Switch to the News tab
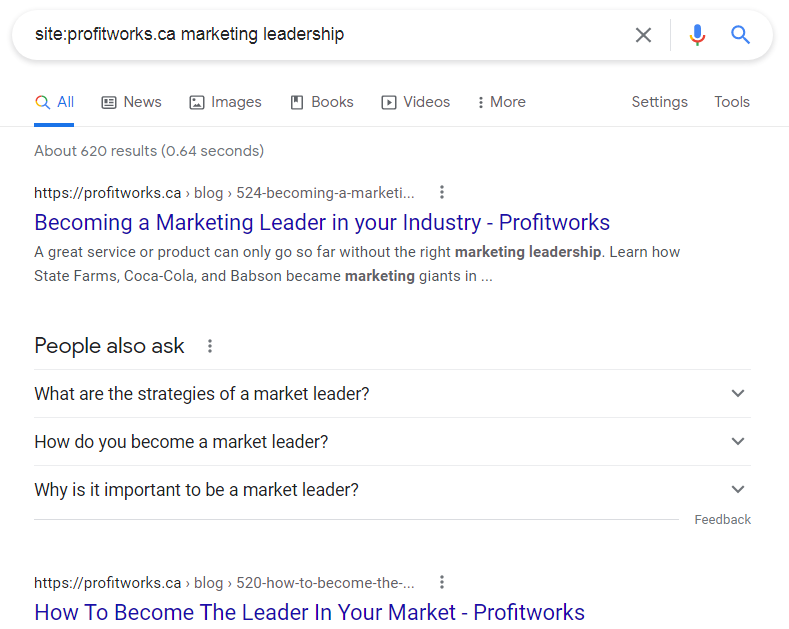The image size is (789, 629). coord(131,102)
